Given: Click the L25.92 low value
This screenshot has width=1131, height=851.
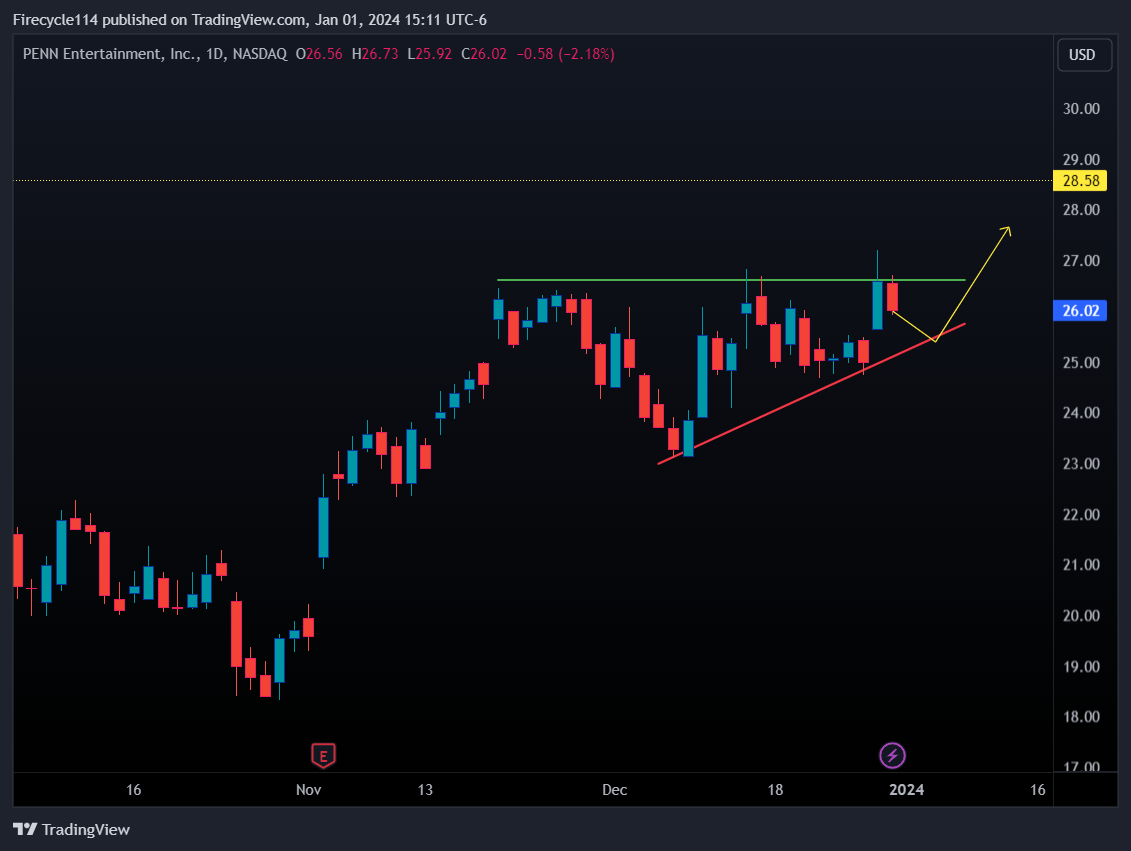Looking at the screenshot, I should [x=430, y=54].
